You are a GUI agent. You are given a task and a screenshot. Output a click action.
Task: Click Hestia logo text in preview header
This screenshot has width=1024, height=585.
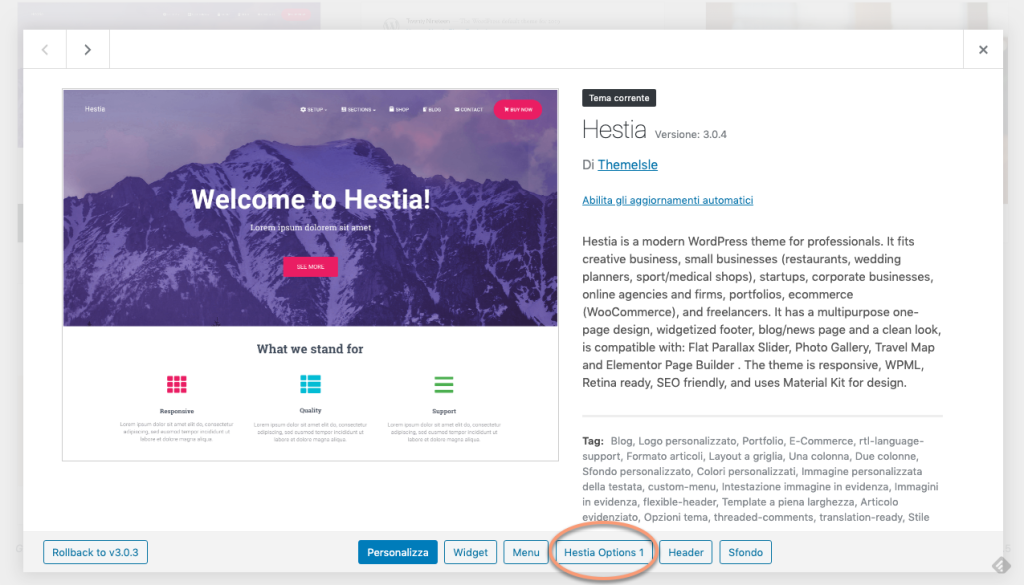(95, 109)
